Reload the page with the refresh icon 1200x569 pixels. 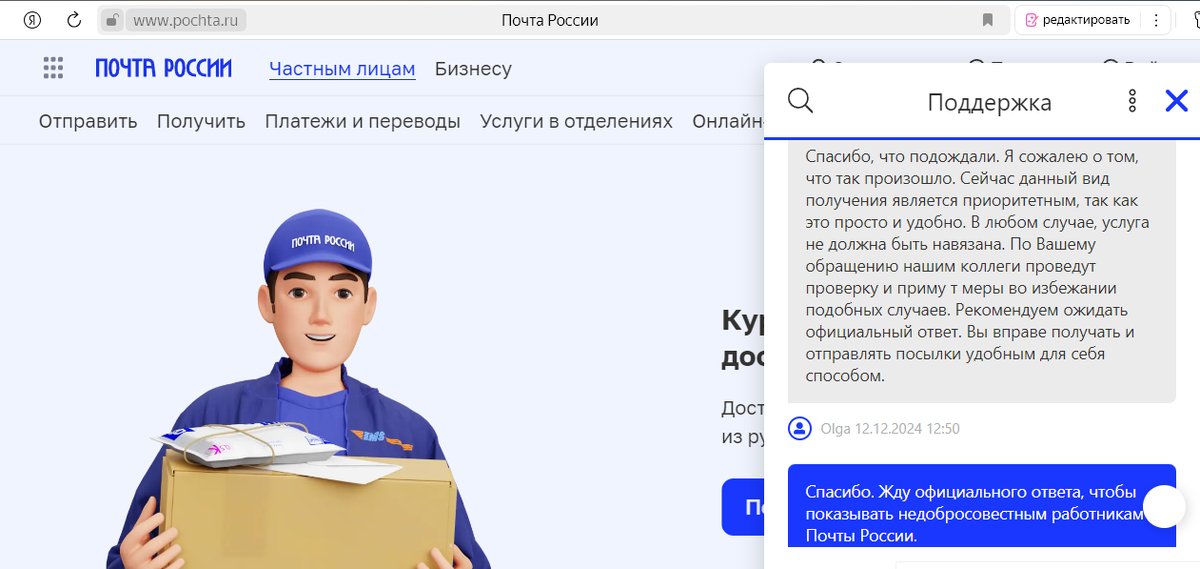tap(74, 20)
